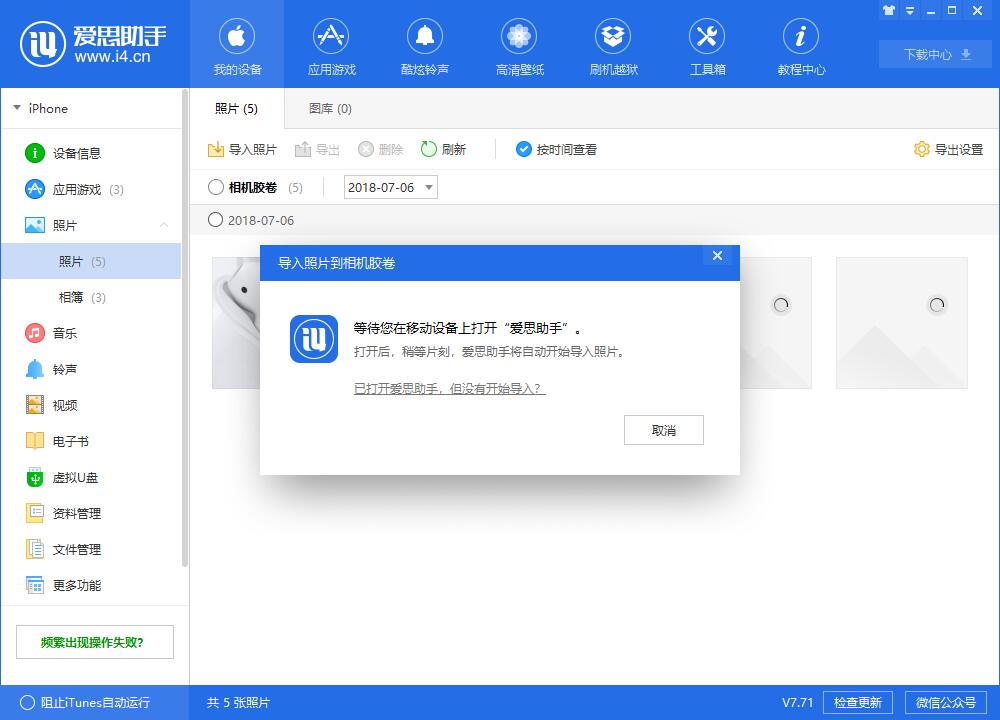Open the 酷炫铃声 section
Image resolution: width=1000 pixels, height=720 pixels.
point(425,45)
